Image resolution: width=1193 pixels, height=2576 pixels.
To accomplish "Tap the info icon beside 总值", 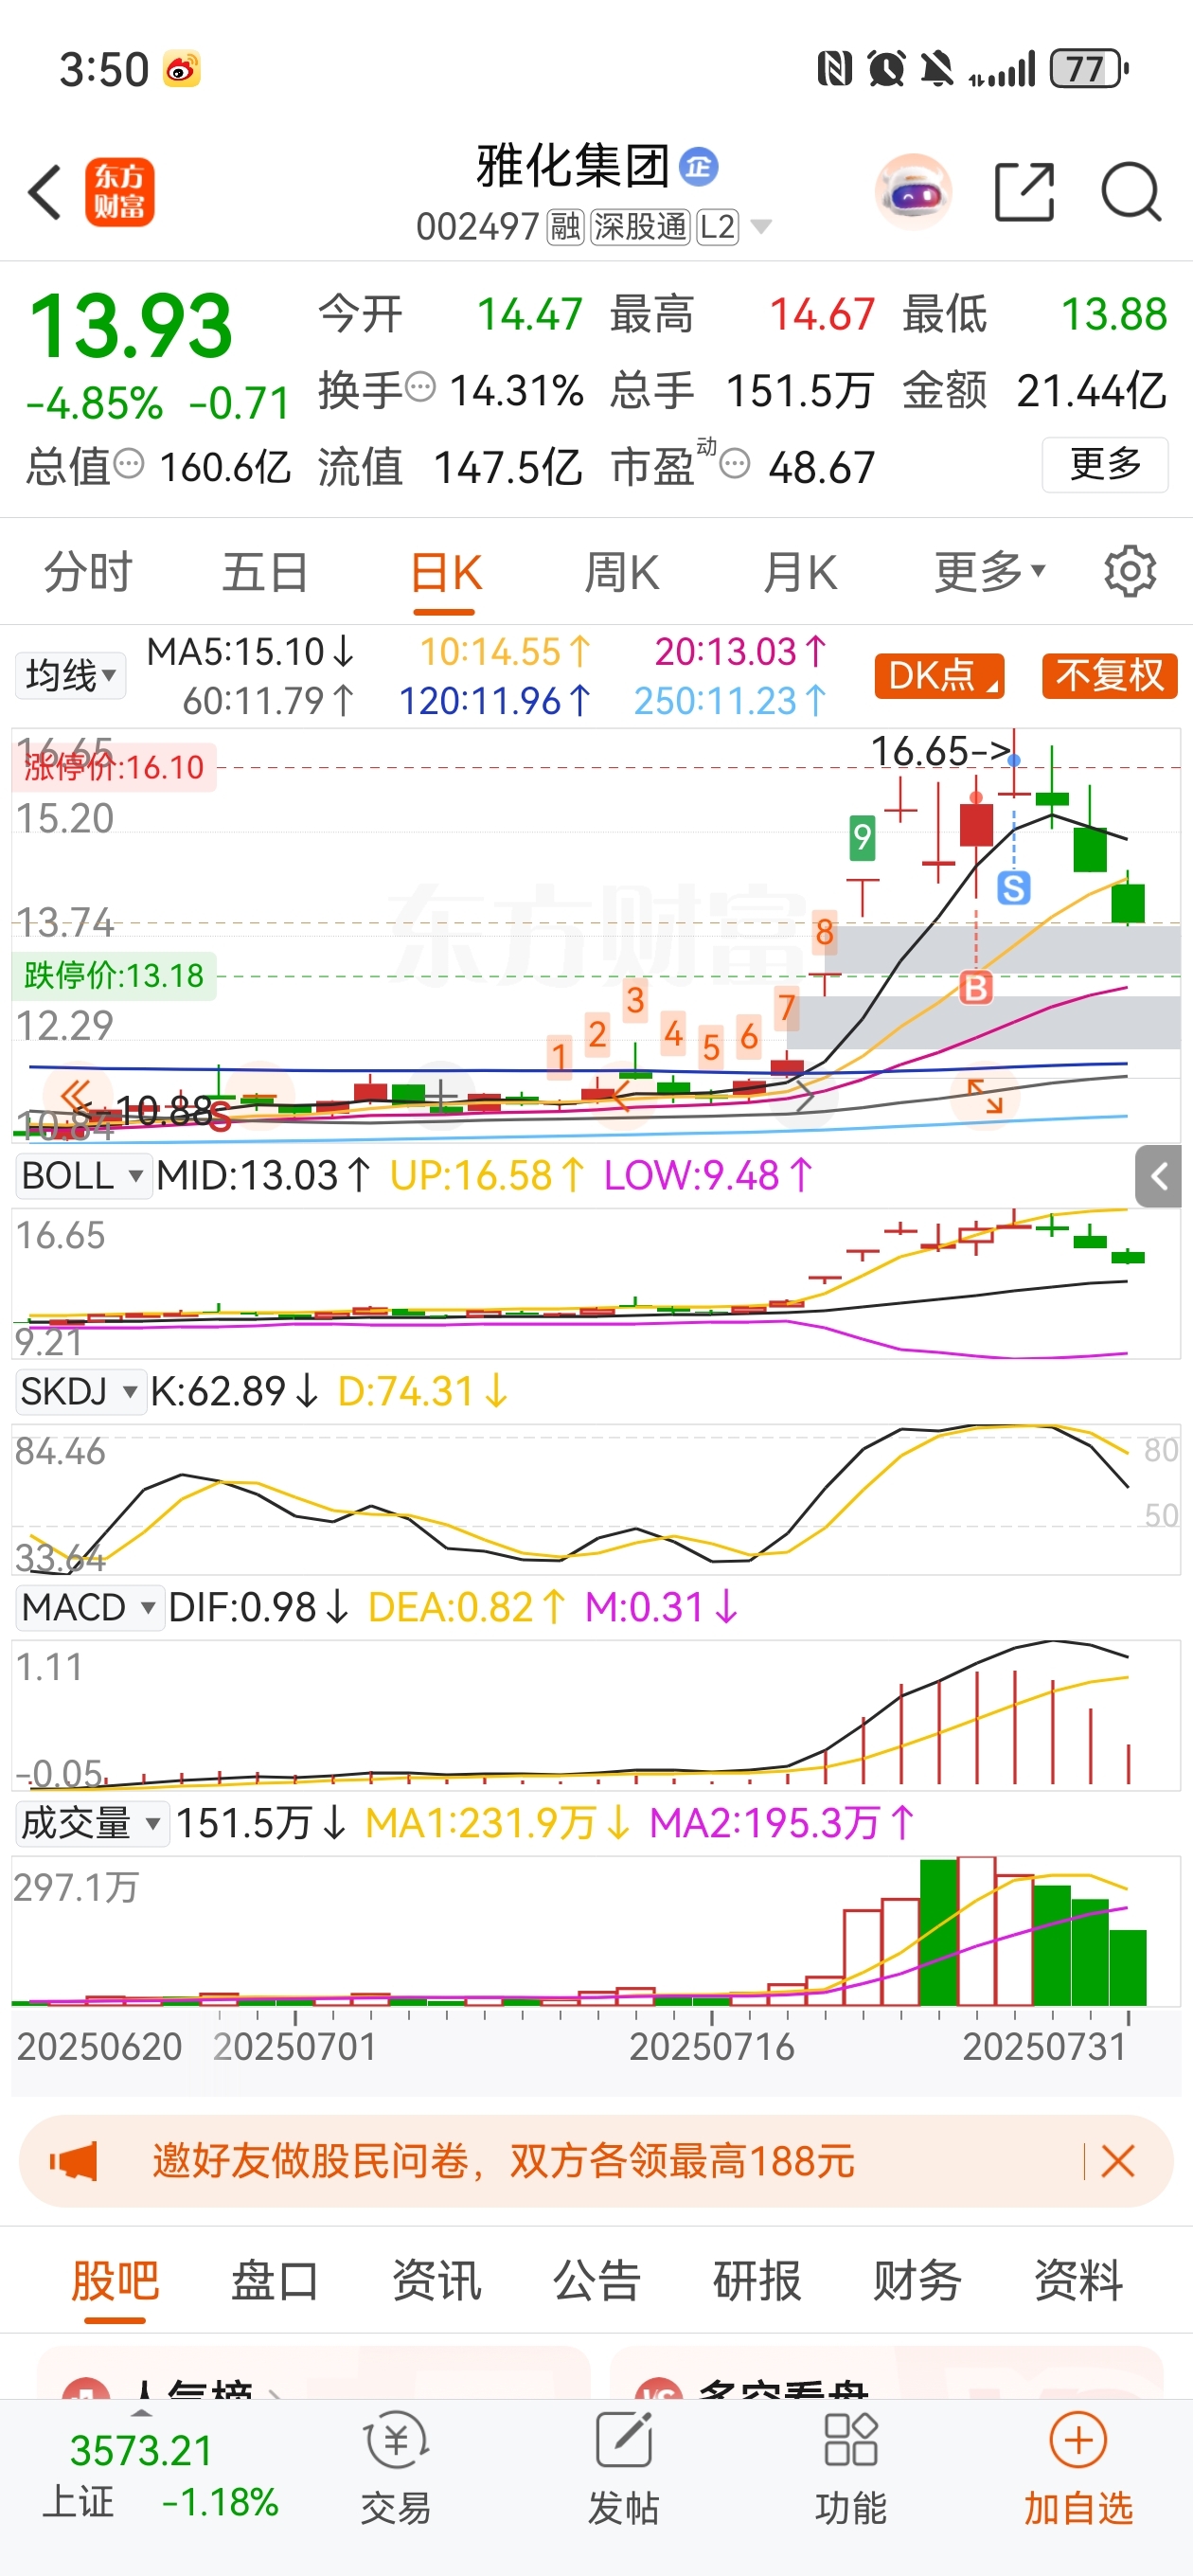I will [129, 464].
